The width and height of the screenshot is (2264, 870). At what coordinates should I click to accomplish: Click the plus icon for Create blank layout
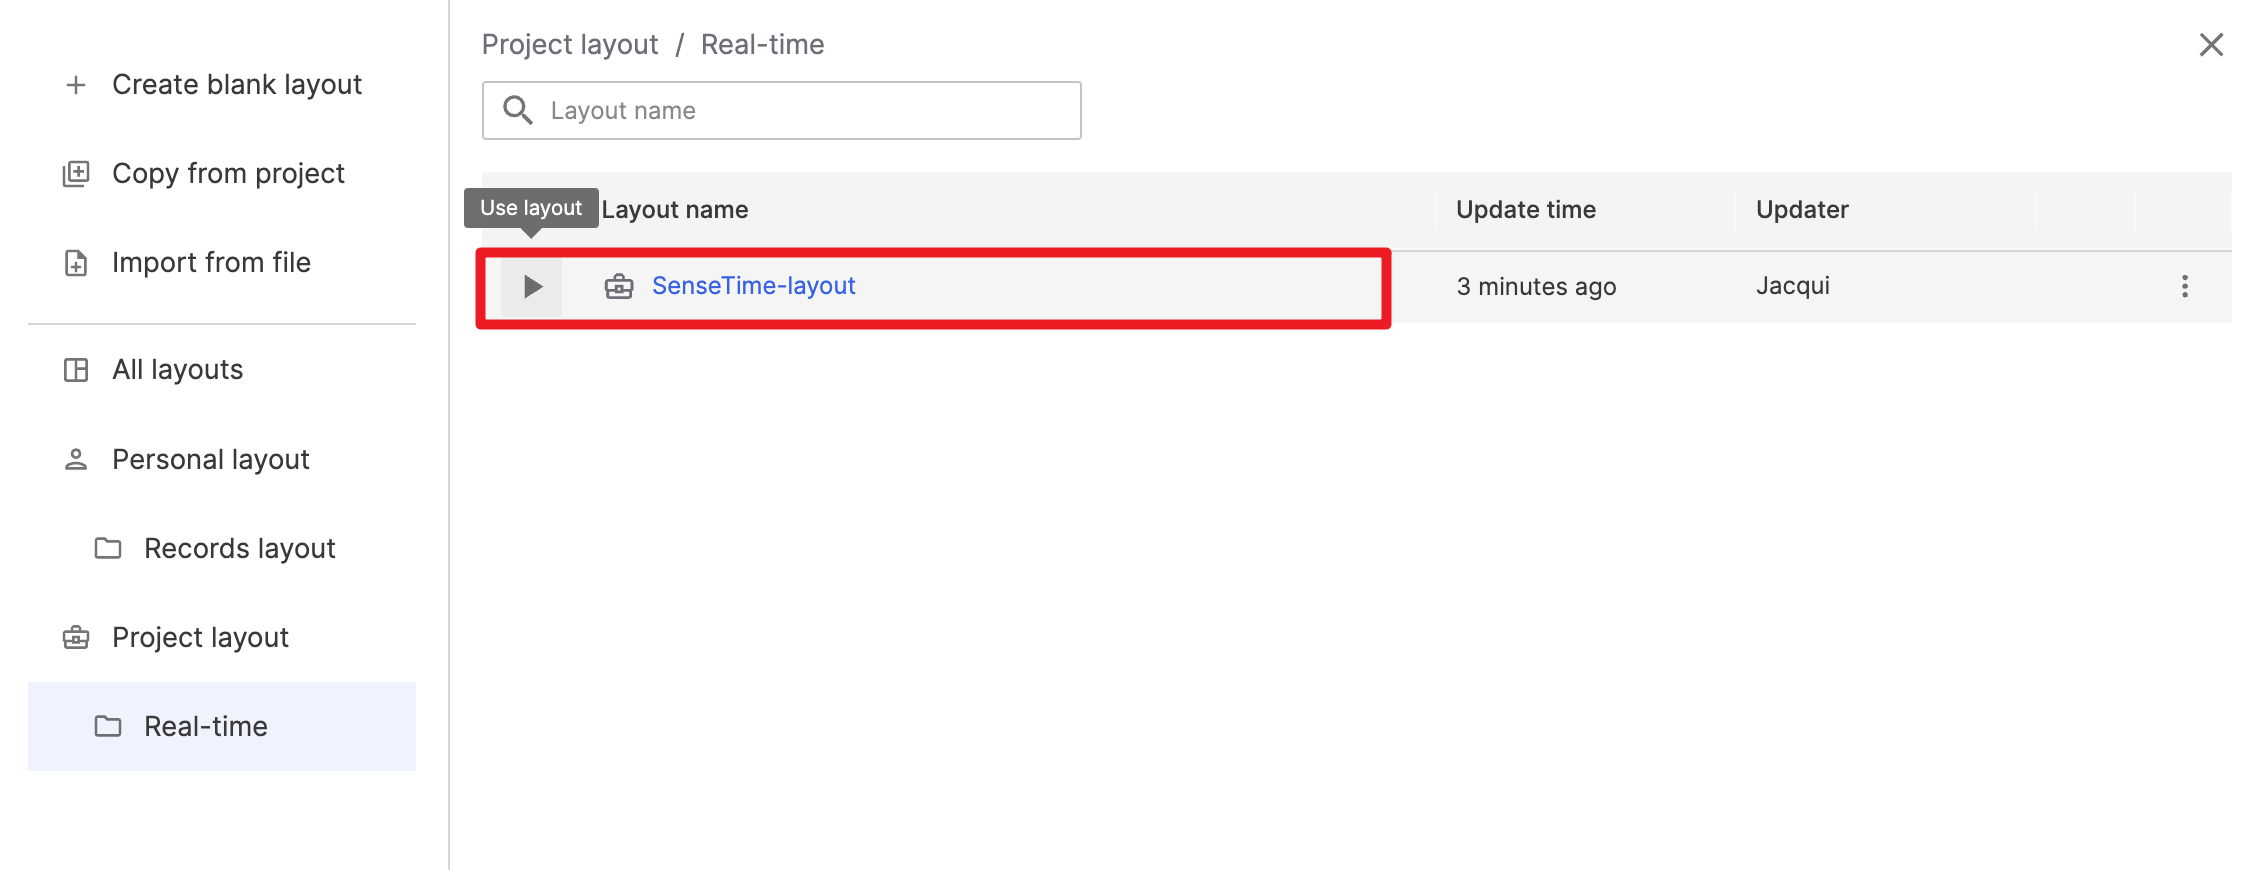[x=76, y=85]
